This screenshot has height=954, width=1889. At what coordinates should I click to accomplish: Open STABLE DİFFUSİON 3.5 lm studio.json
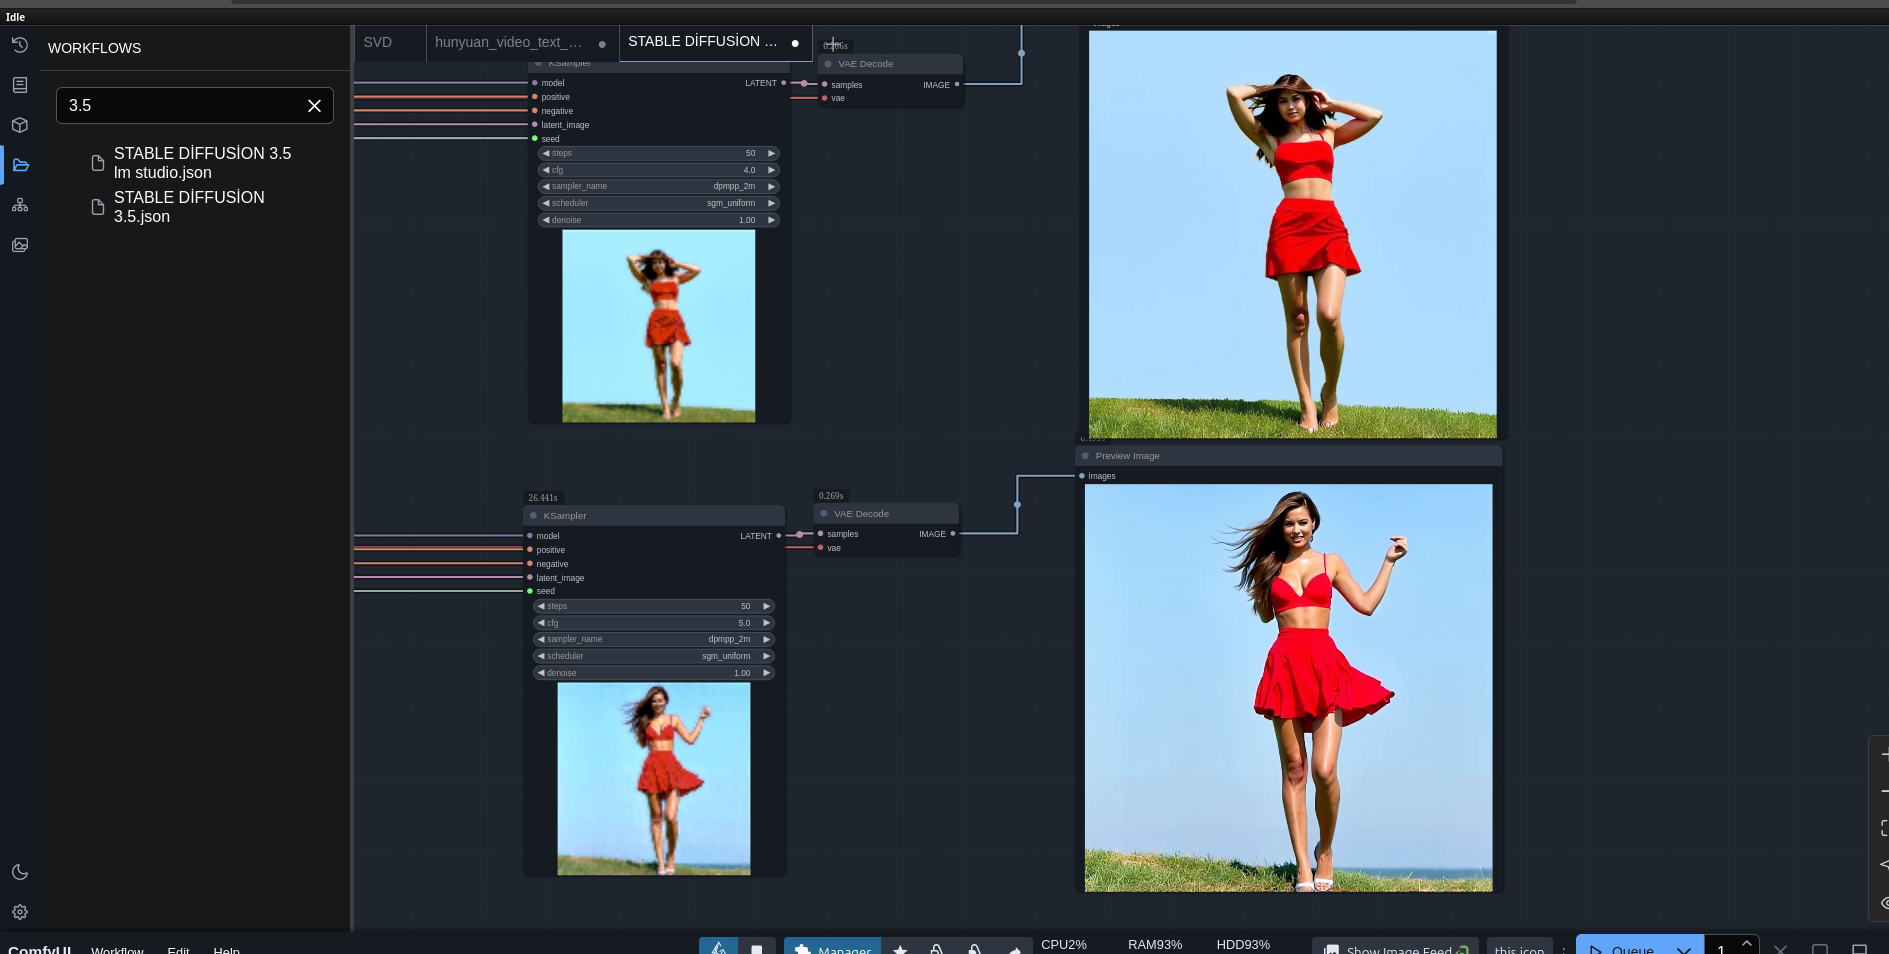point(202,163)
